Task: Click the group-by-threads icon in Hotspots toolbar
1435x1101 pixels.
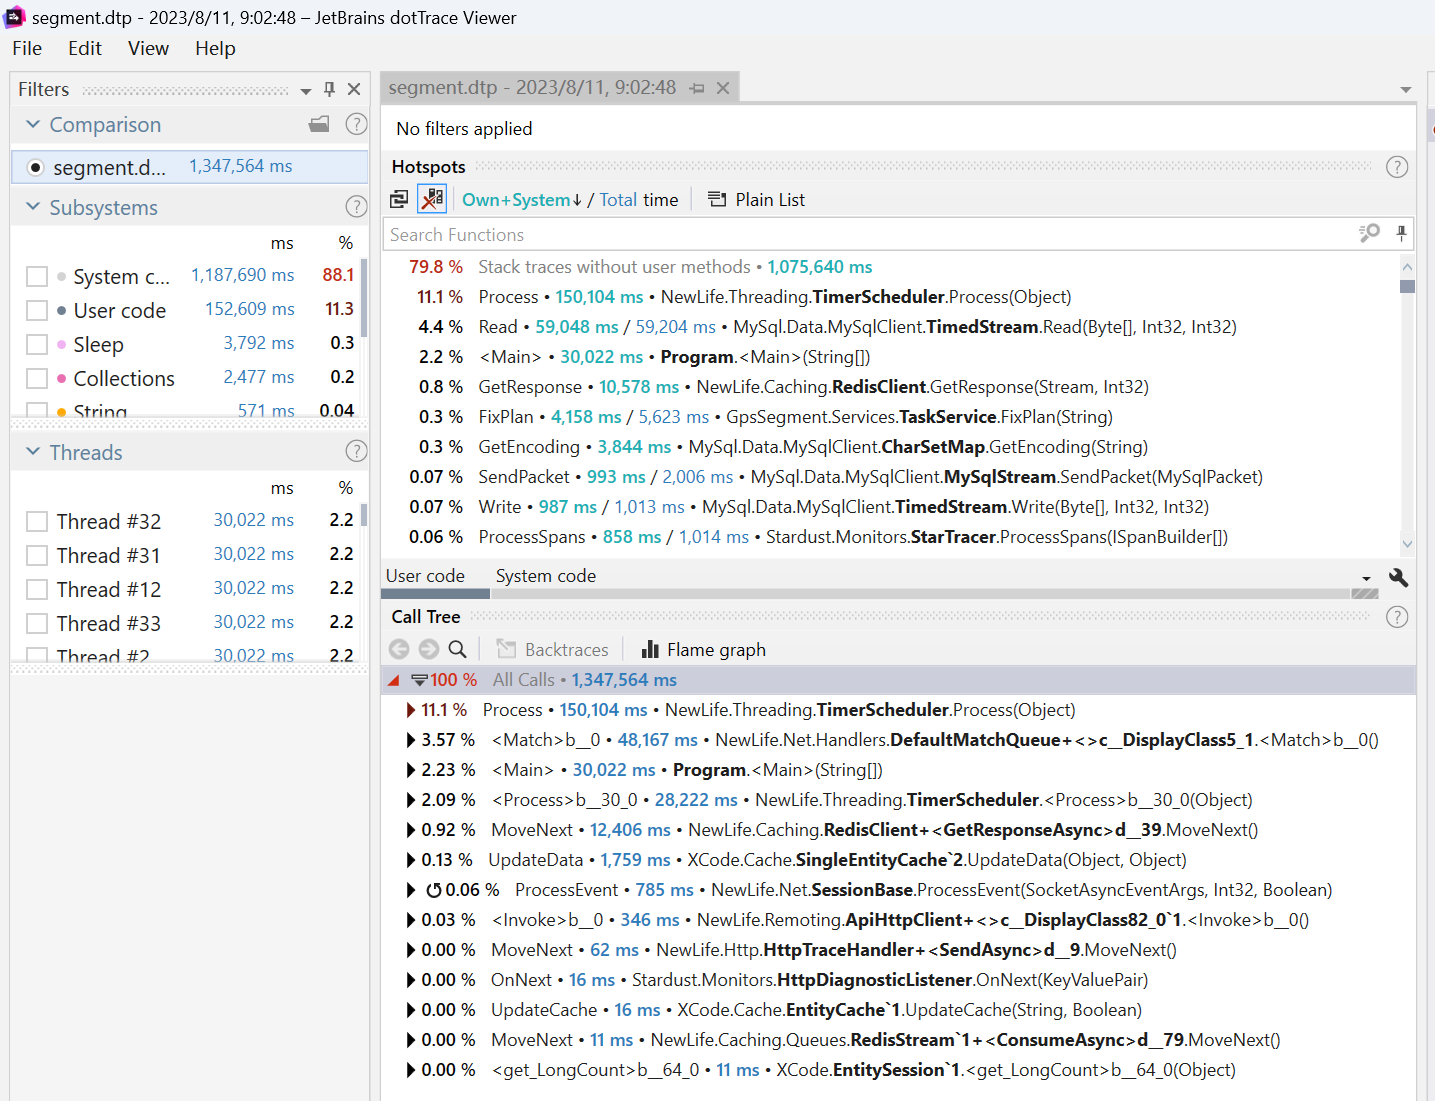Action: tap(399, 199)
